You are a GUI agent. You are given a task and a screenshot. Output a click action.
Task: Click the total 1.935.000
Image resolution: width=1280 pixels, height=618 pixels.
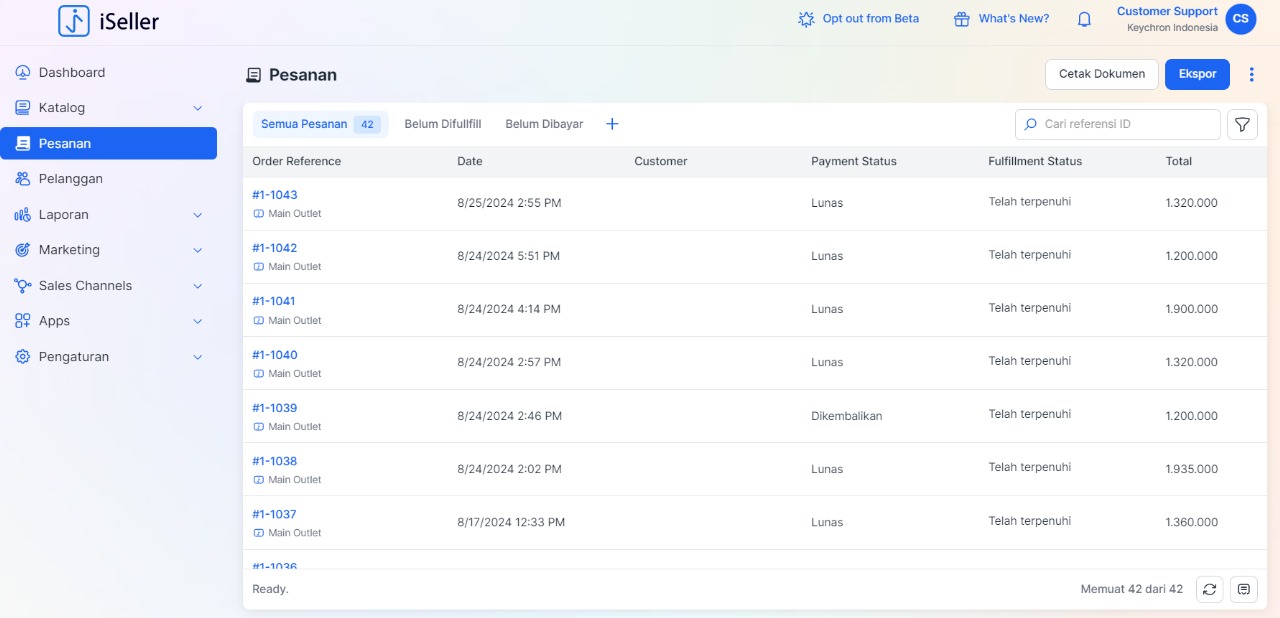pyautogui.click(x=1192, y=469)
